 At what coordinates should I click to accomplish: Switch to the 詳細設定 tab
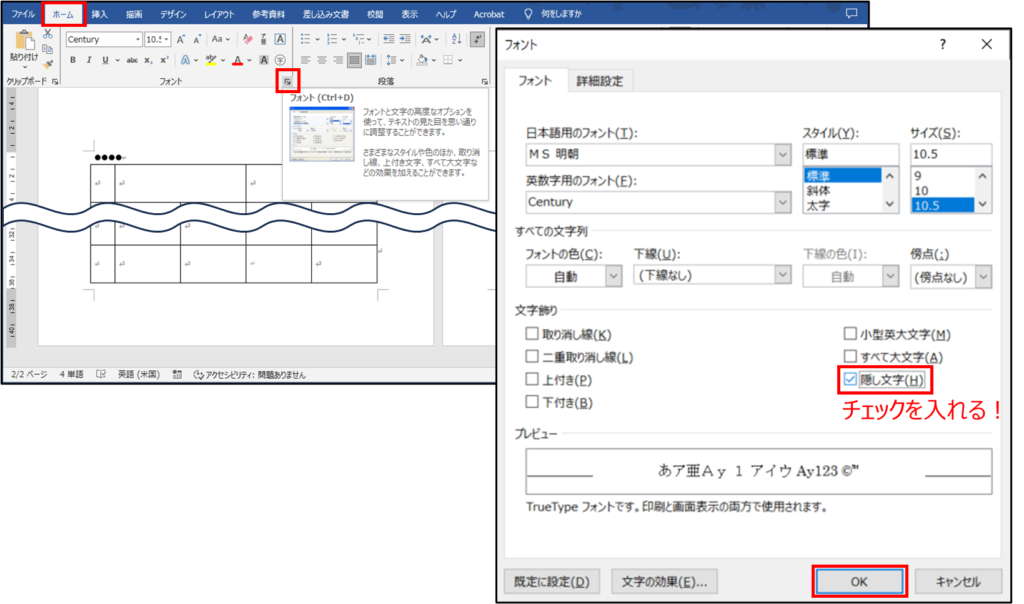coord(600,81)
